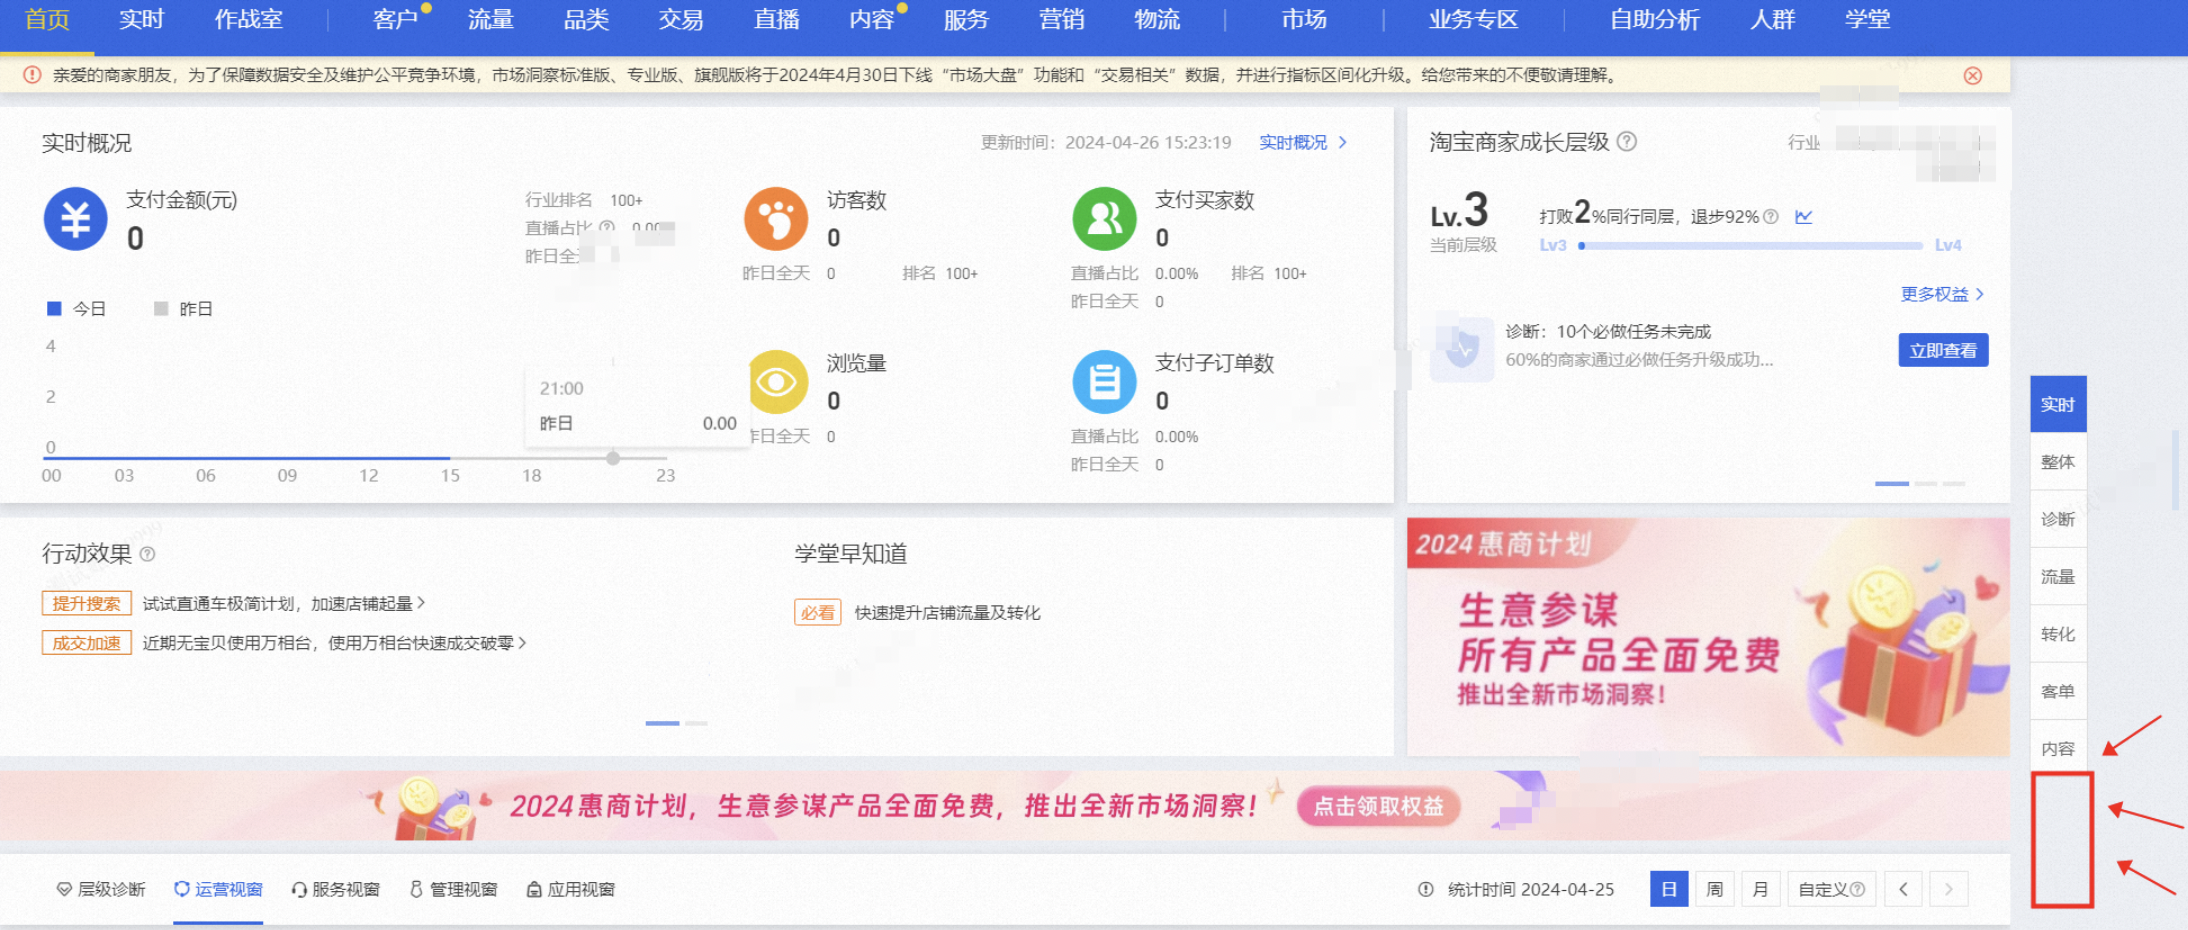Jump to 诊断 in side anchor menu

[2058, 519]
